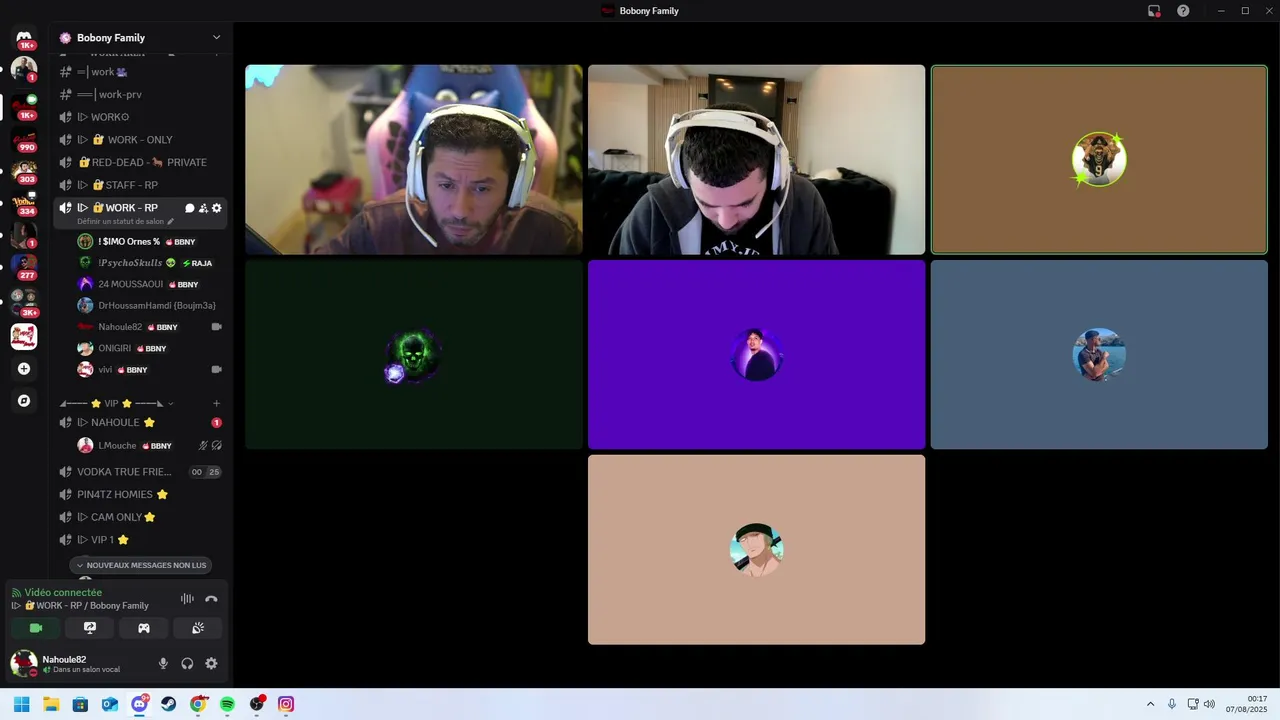Show hidden system tray icons
Image resolution: width=1280 pixels, height=720 pixels.
(x=1150, y=704)
